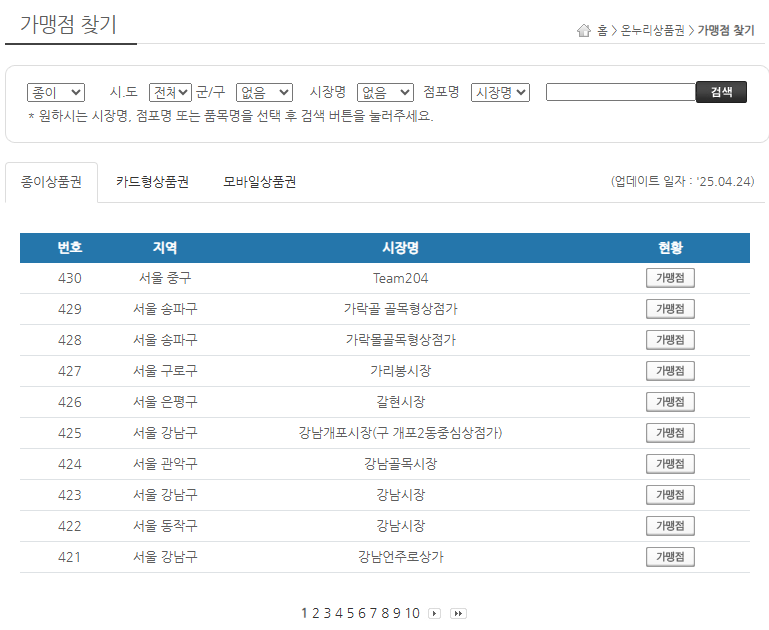Open the 시장명 없음 dropdown
Viewport: 769px width, 630px height.
tap(385, 92)
